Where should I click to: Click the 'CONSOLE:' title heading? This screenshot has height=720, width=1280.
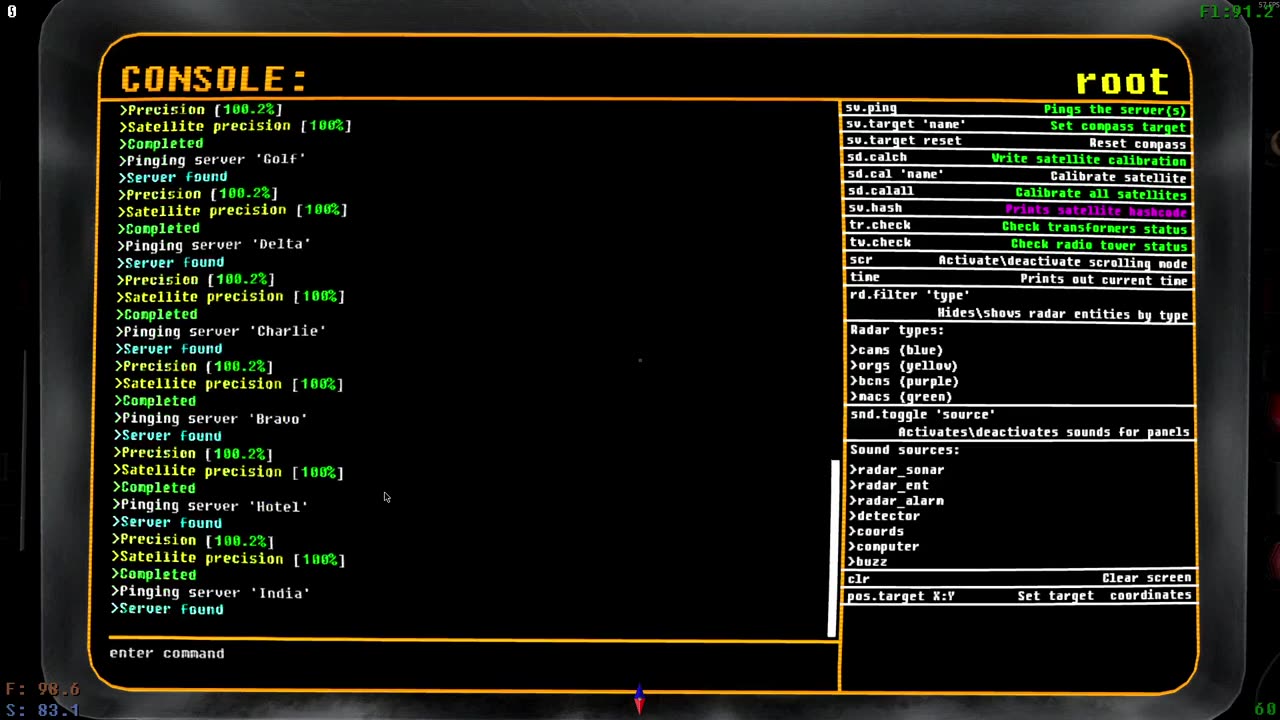[213, 79]
